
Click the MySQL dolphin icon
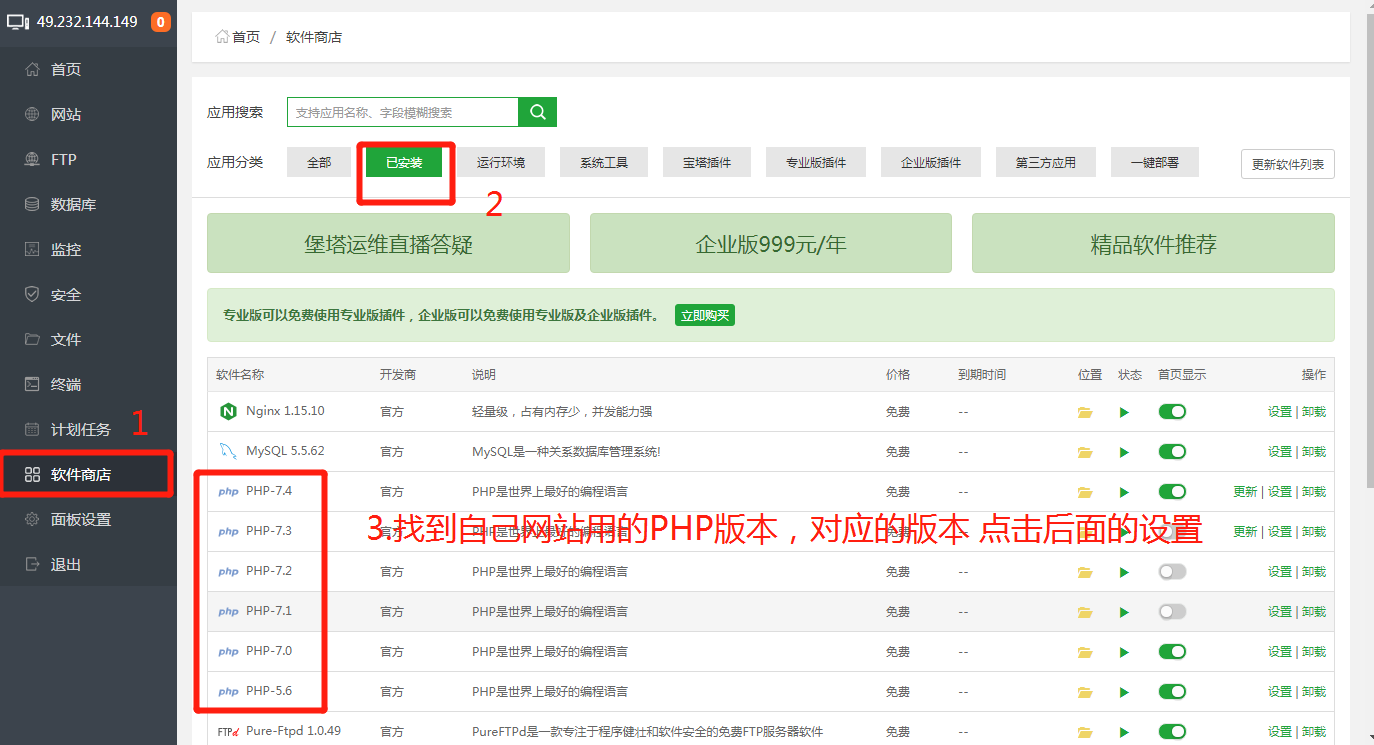(227, 451)
